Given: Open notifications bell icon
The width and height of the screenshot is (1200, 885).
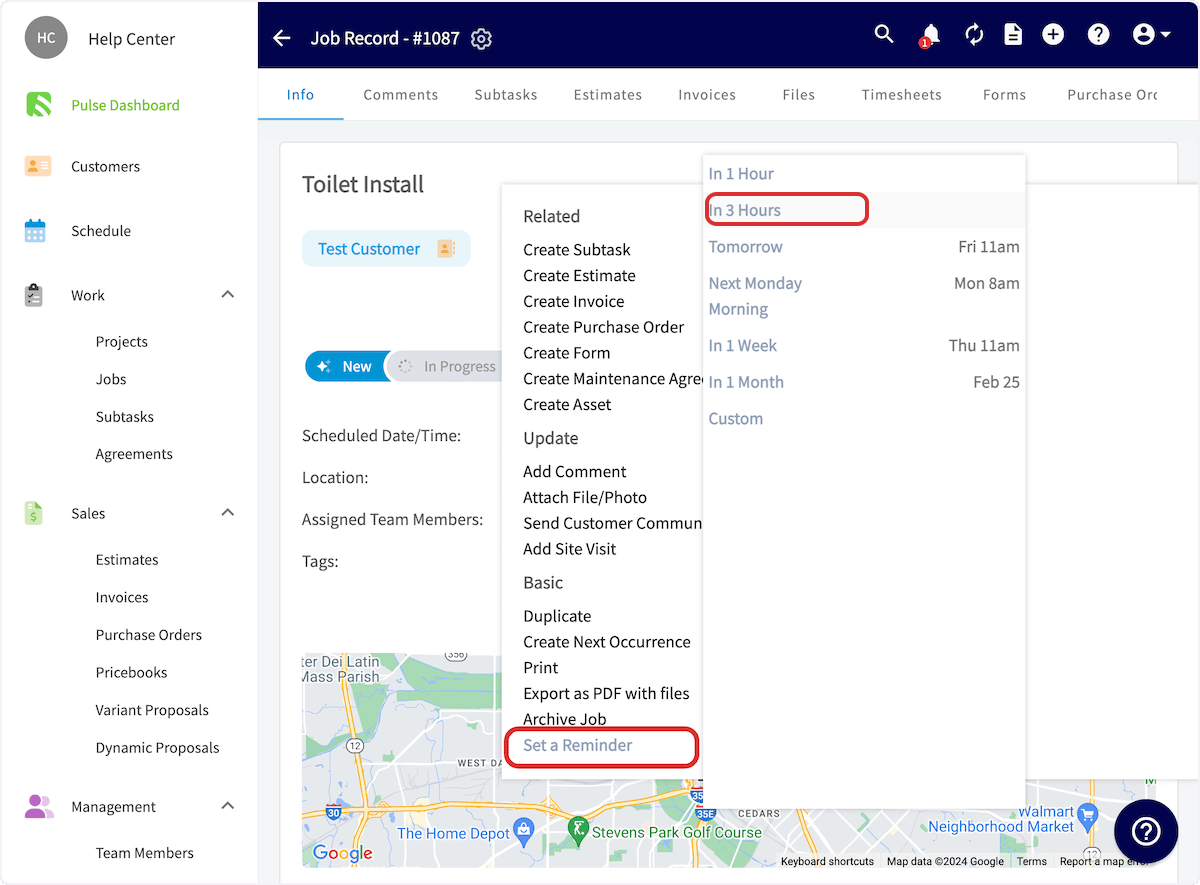Looking at the screenshot, I should [x=930, y=35].
